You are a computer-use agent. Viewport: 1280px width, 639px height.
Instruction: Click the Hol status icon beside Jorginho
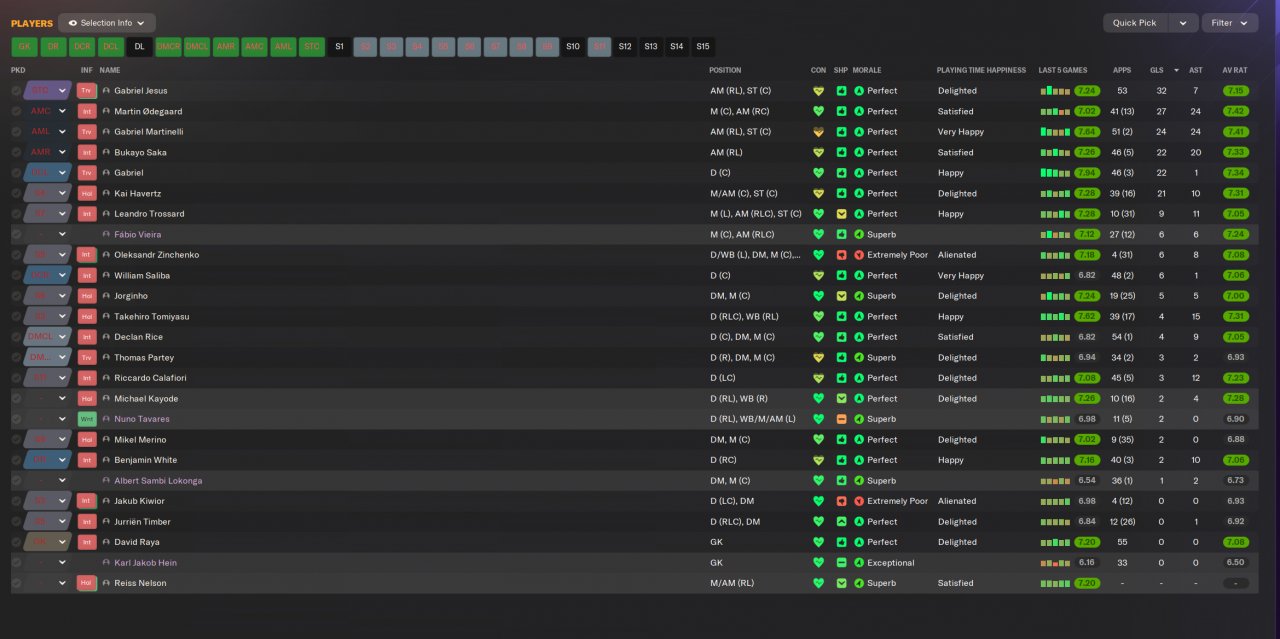[87, 296]
